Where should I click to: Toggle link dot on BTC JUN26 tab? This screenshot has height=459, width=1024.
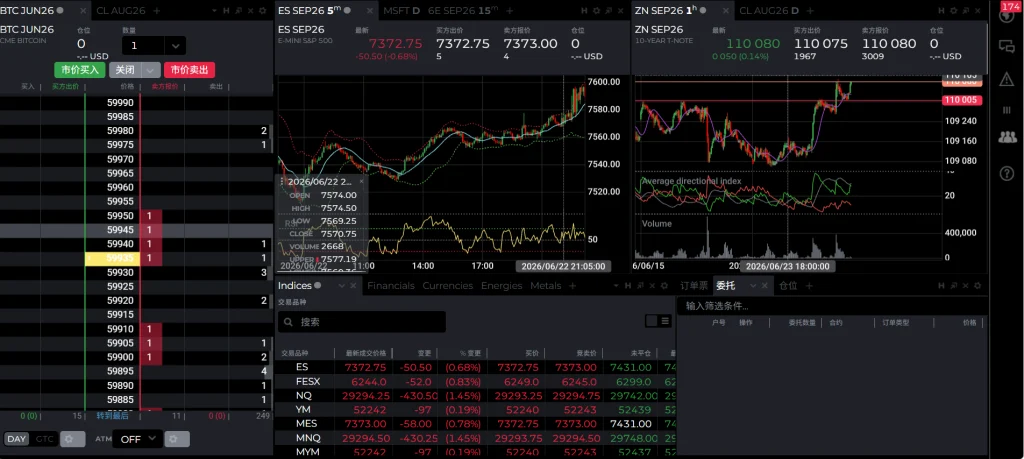pos(60,10)
